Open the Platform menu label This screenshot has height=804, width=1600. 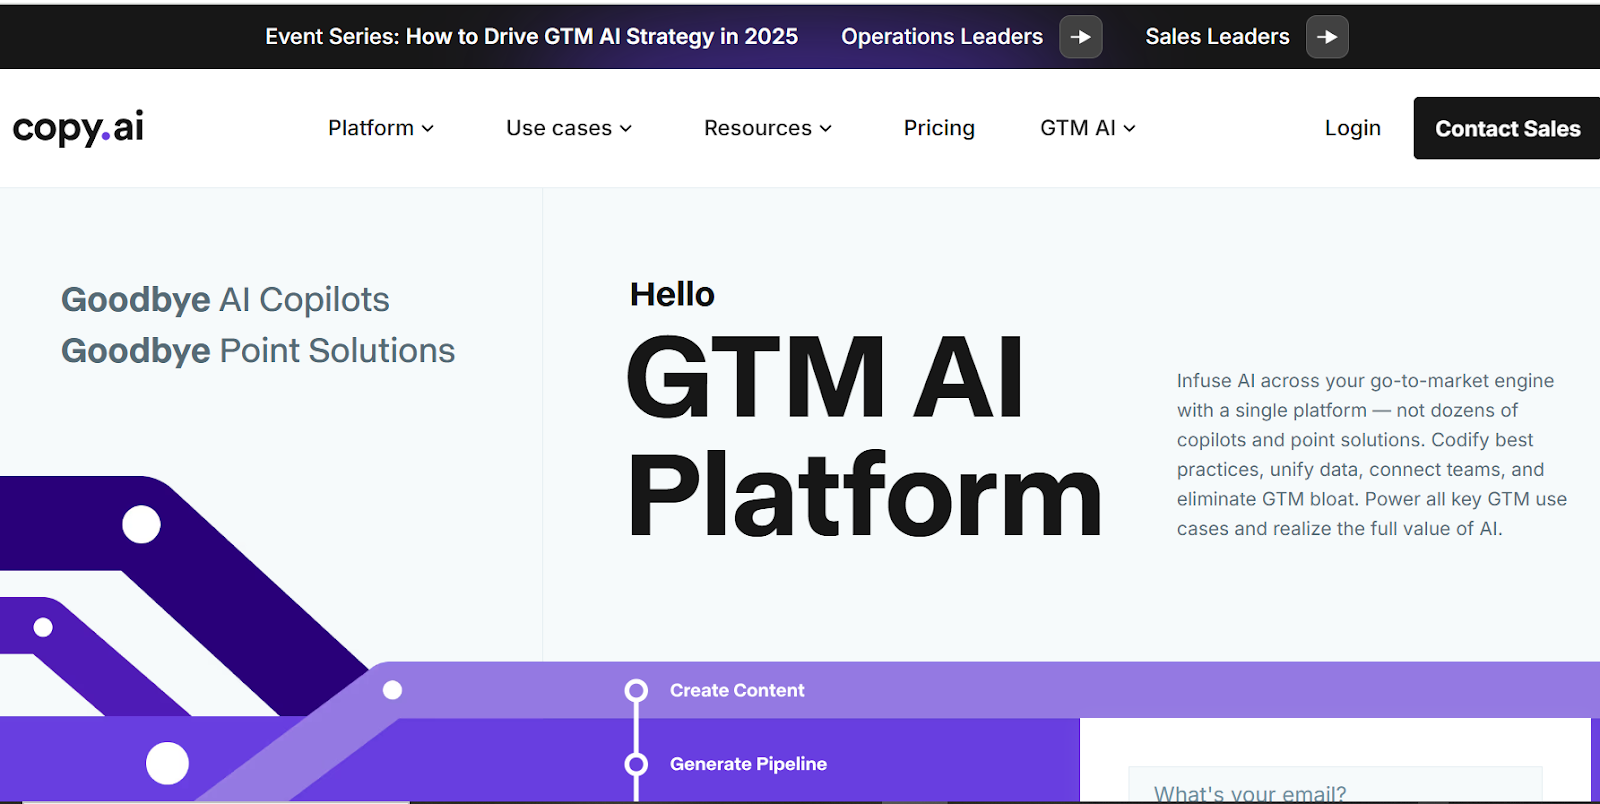pos(371,128)
